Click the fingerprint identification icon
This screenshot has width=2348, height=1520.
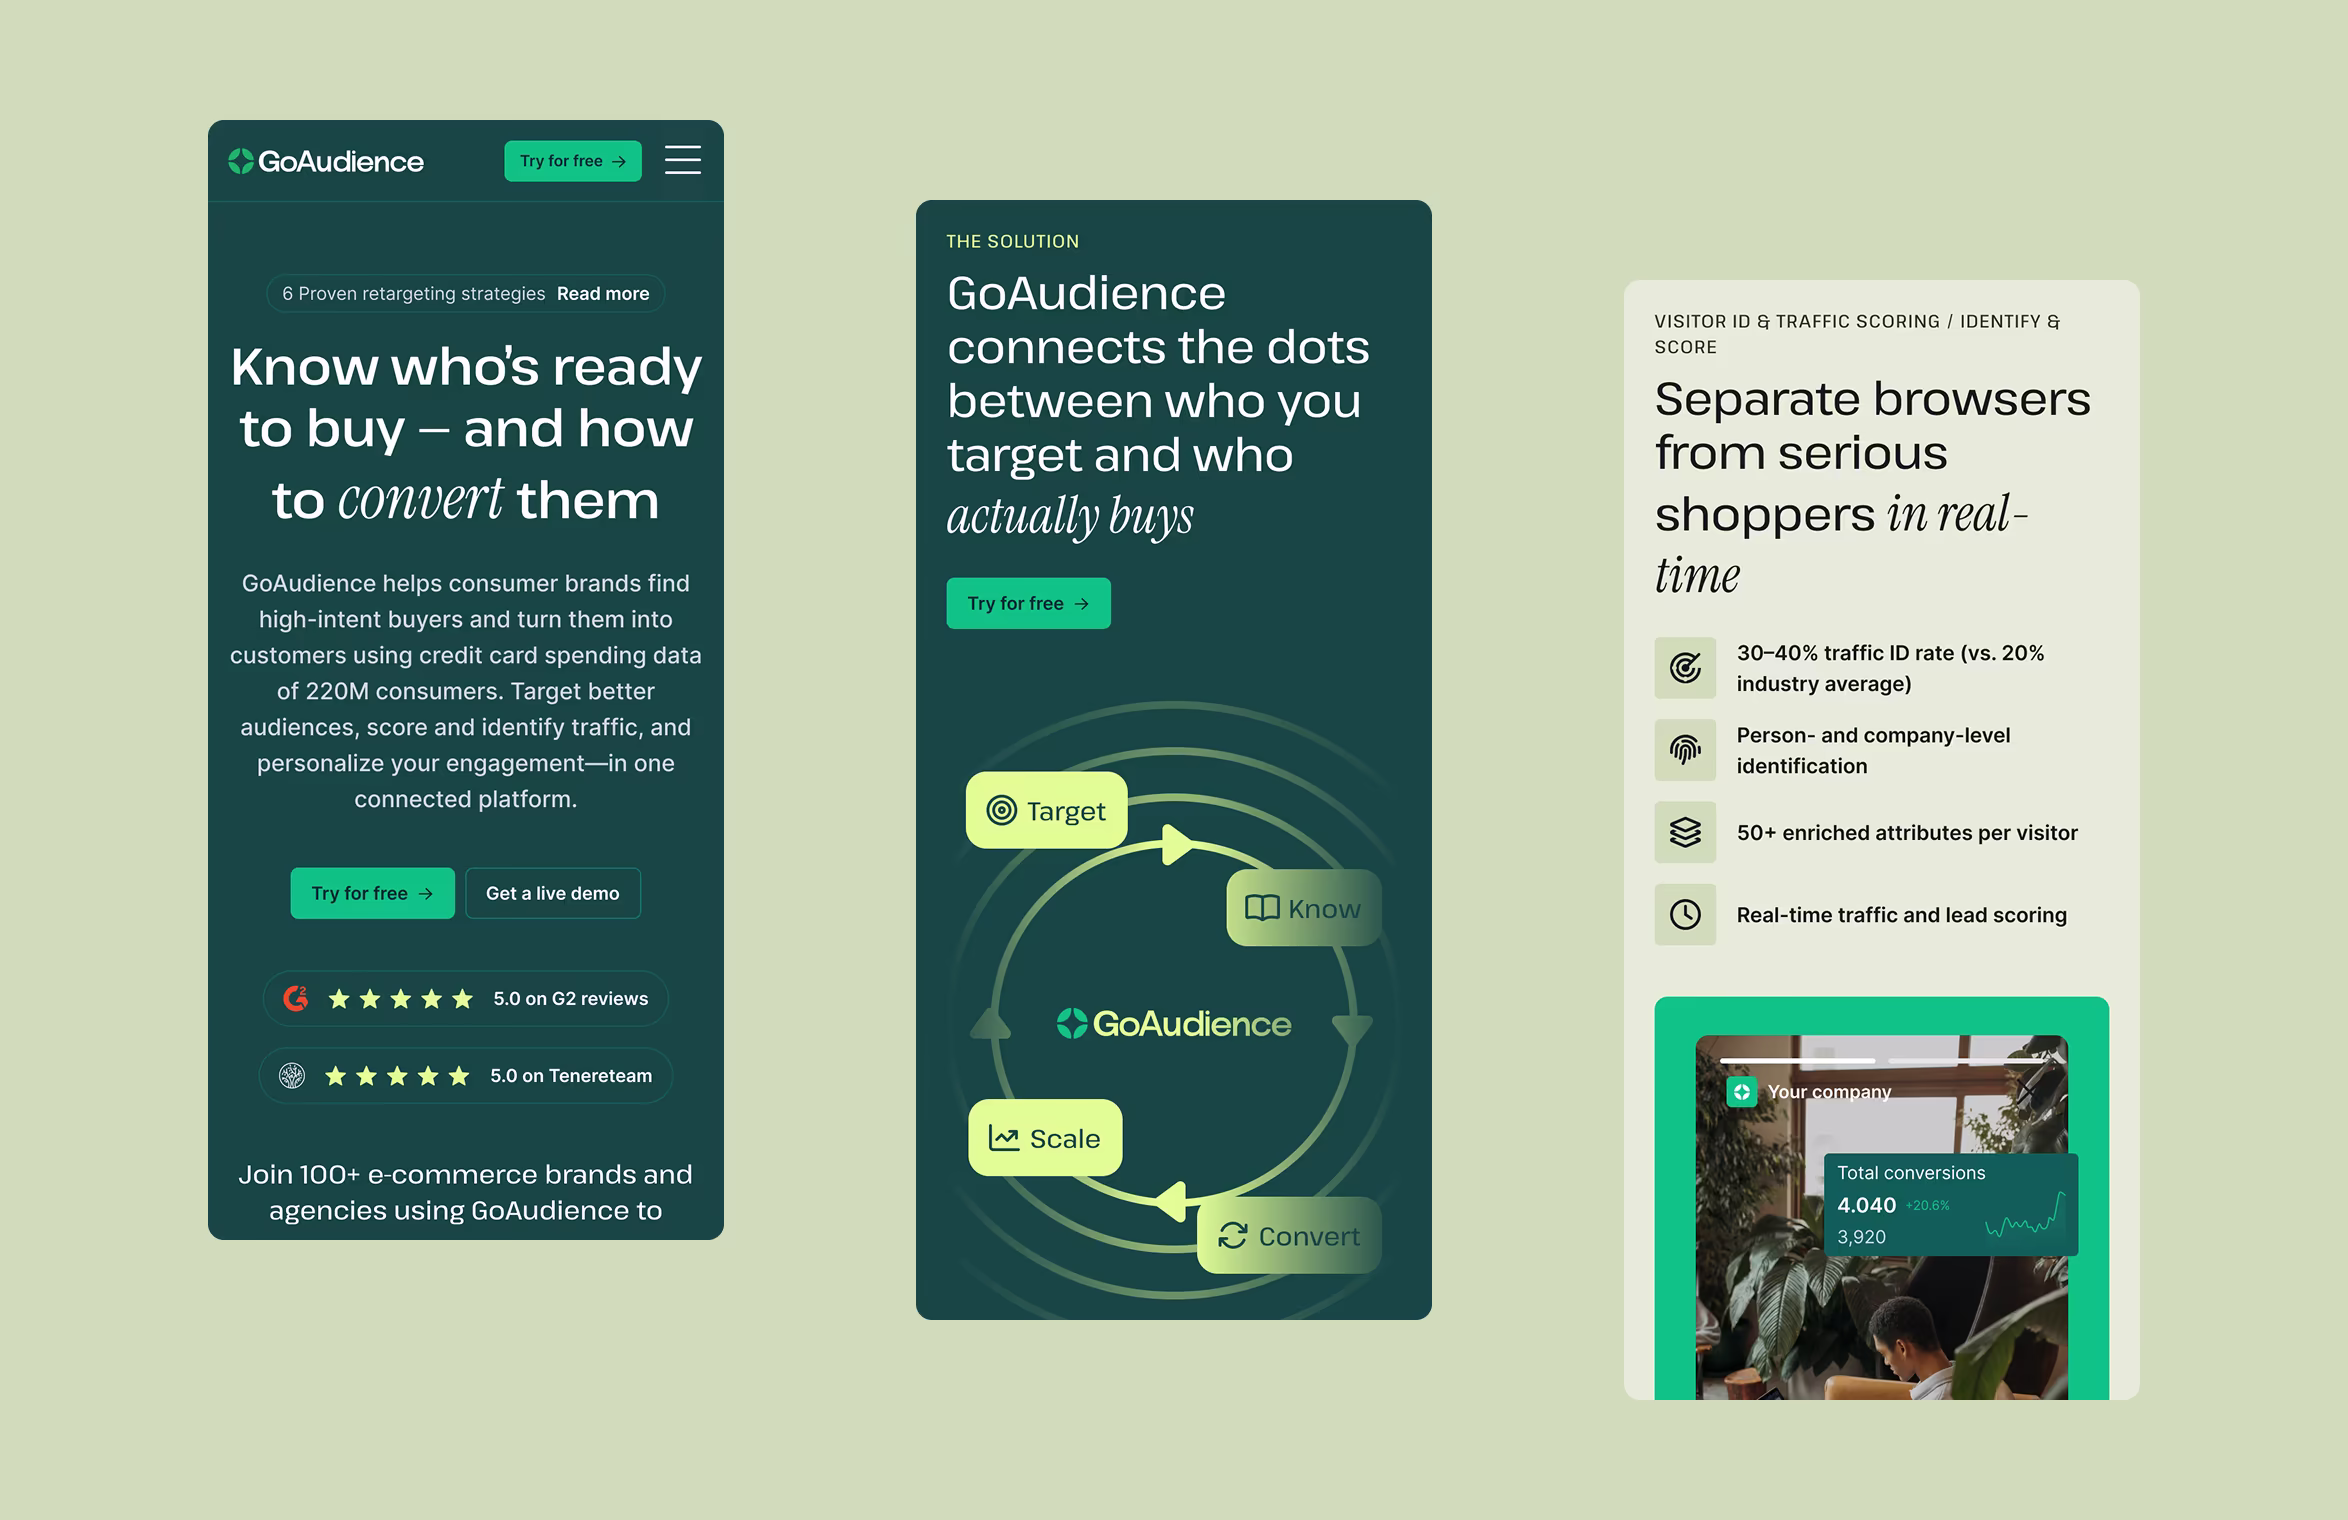[x=1685, y=750]
